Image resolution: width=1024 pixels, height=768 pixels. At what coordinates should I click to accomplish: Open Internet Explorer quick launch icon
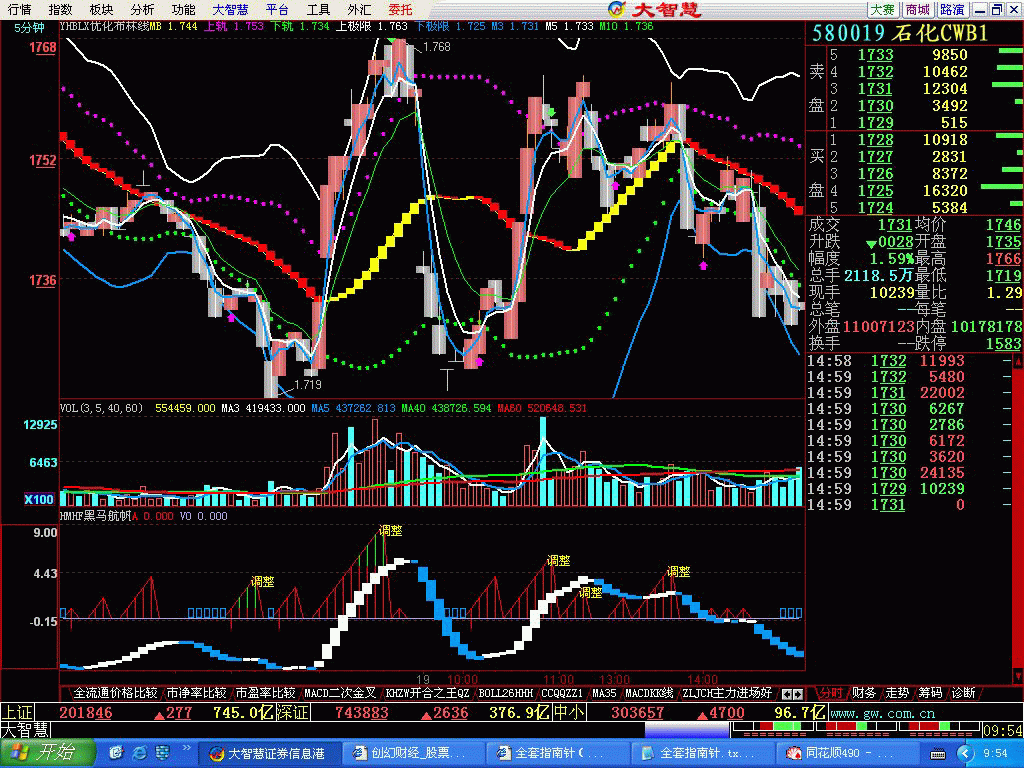(140, 753)
